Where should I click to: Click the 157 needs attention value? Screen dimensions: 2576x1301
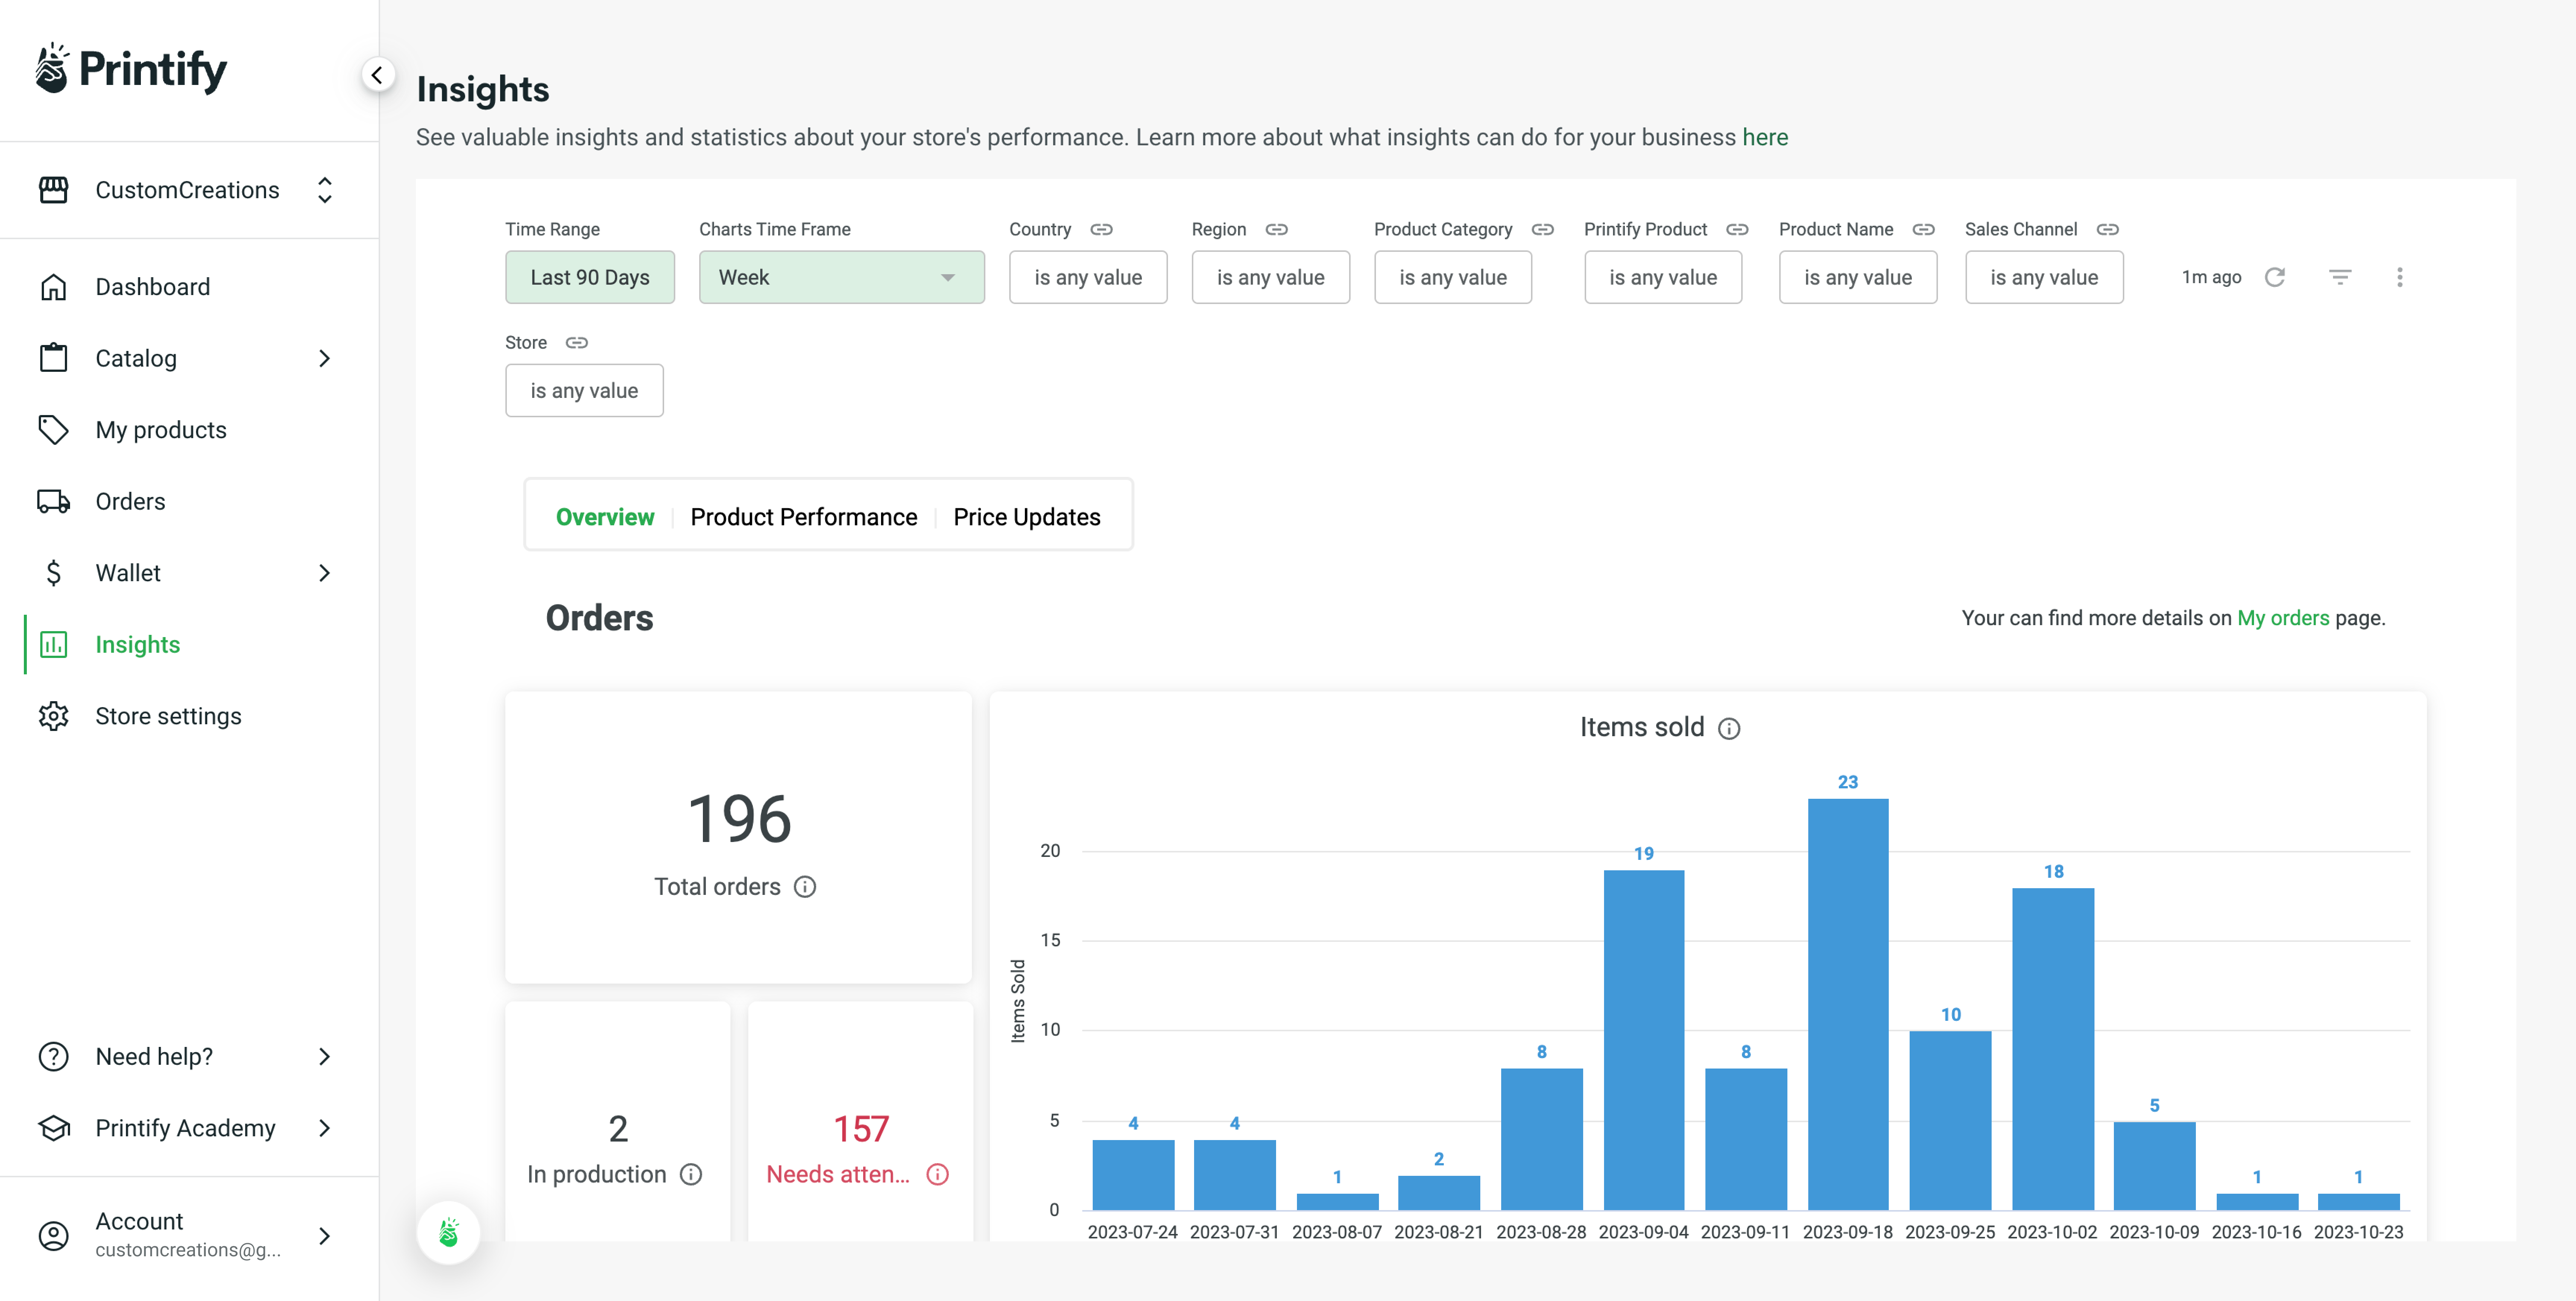coord(861,1129)
